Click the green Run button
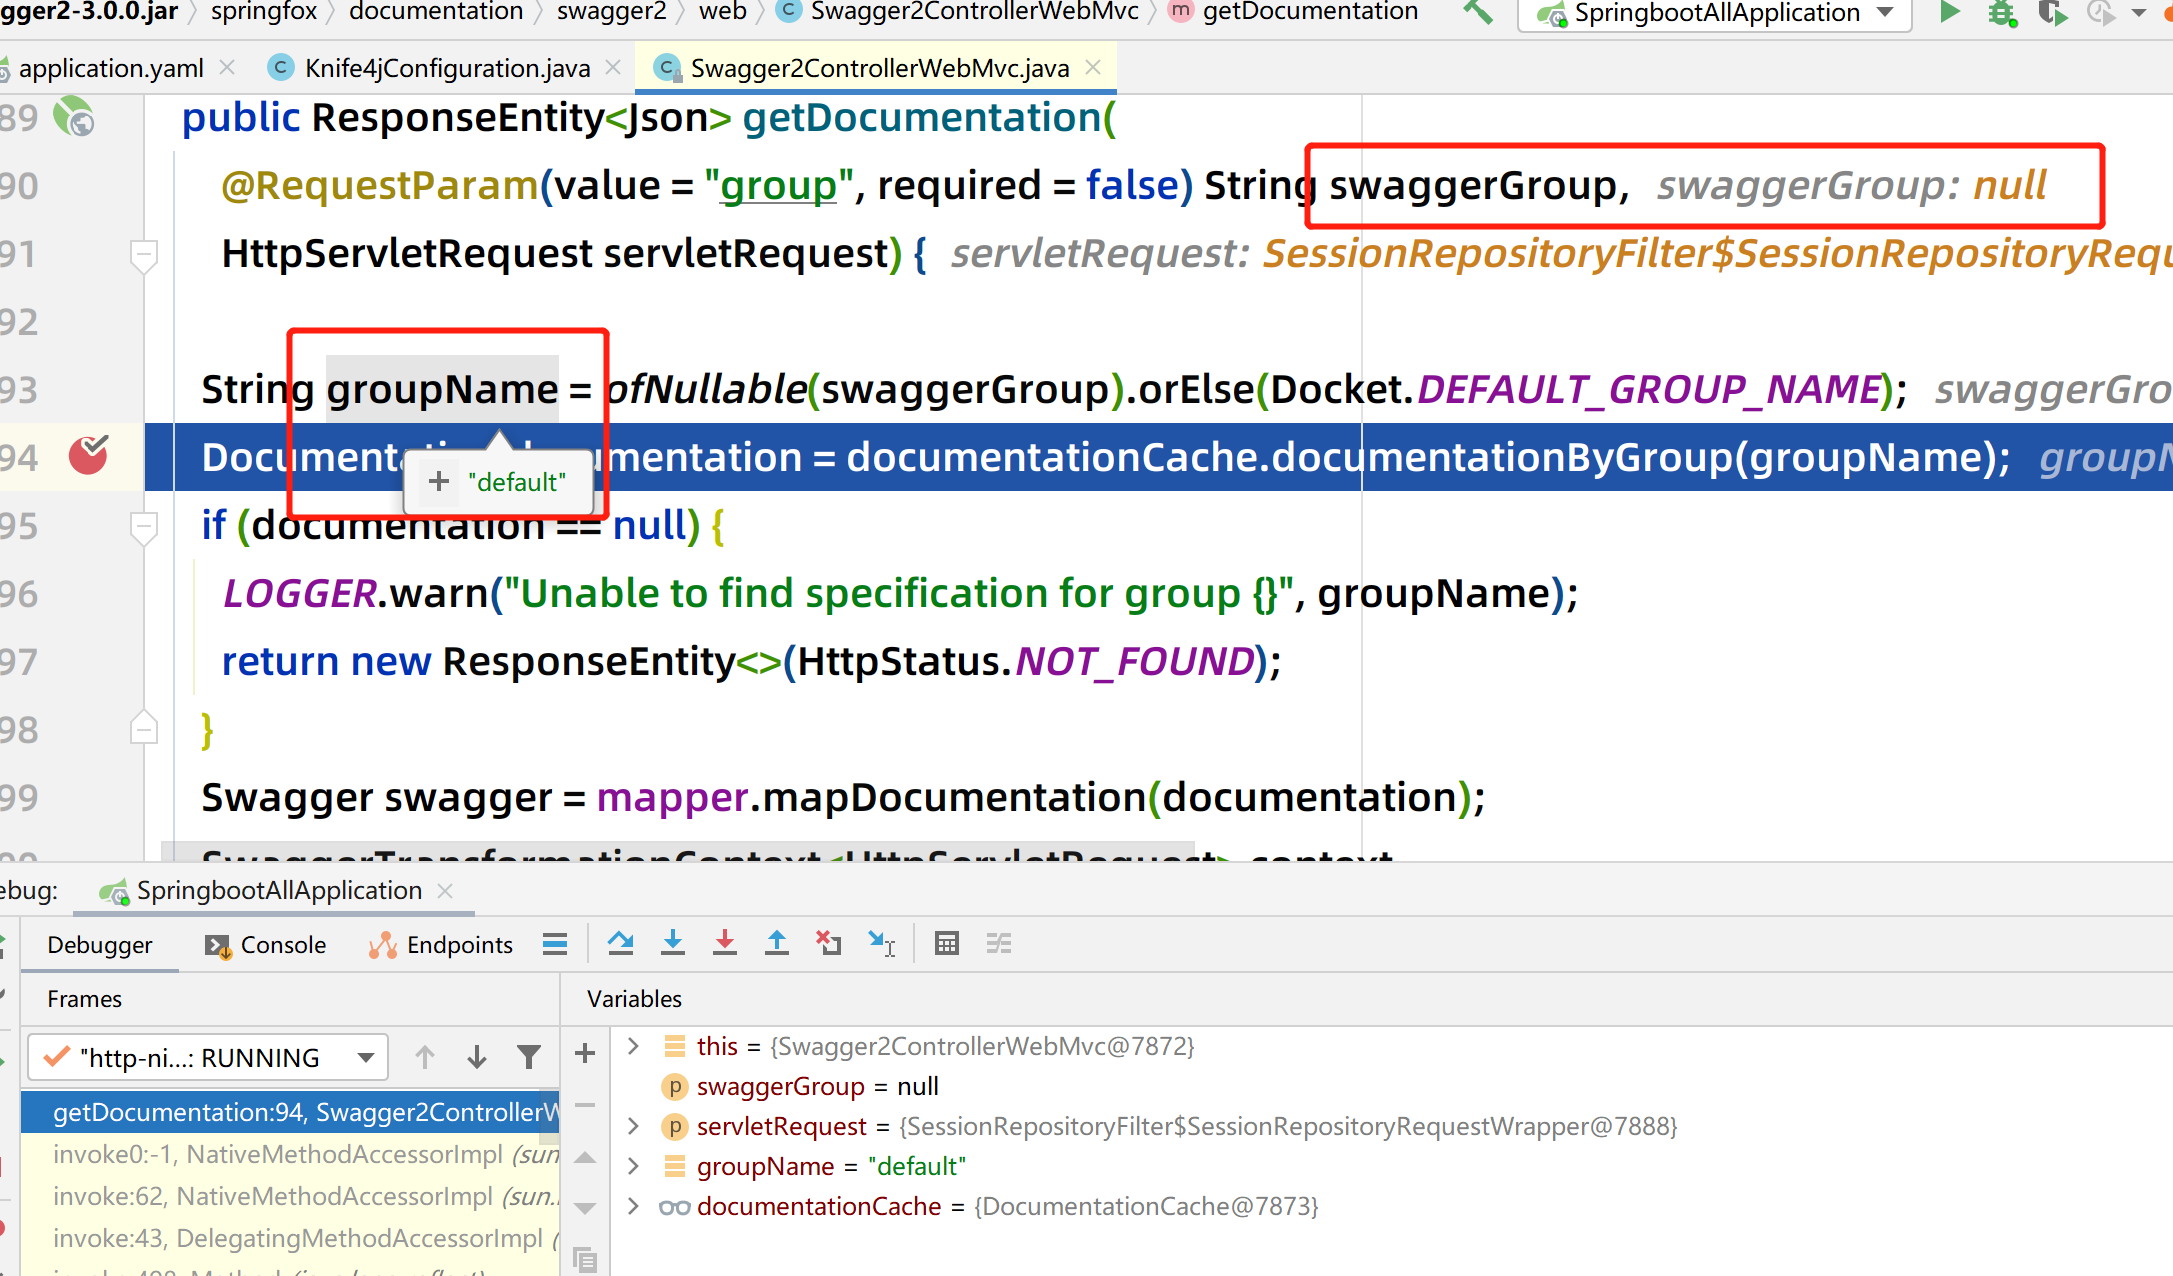Image resolution: width=2173 pixels, height=1276 pixels. (x=1949, y=13)
